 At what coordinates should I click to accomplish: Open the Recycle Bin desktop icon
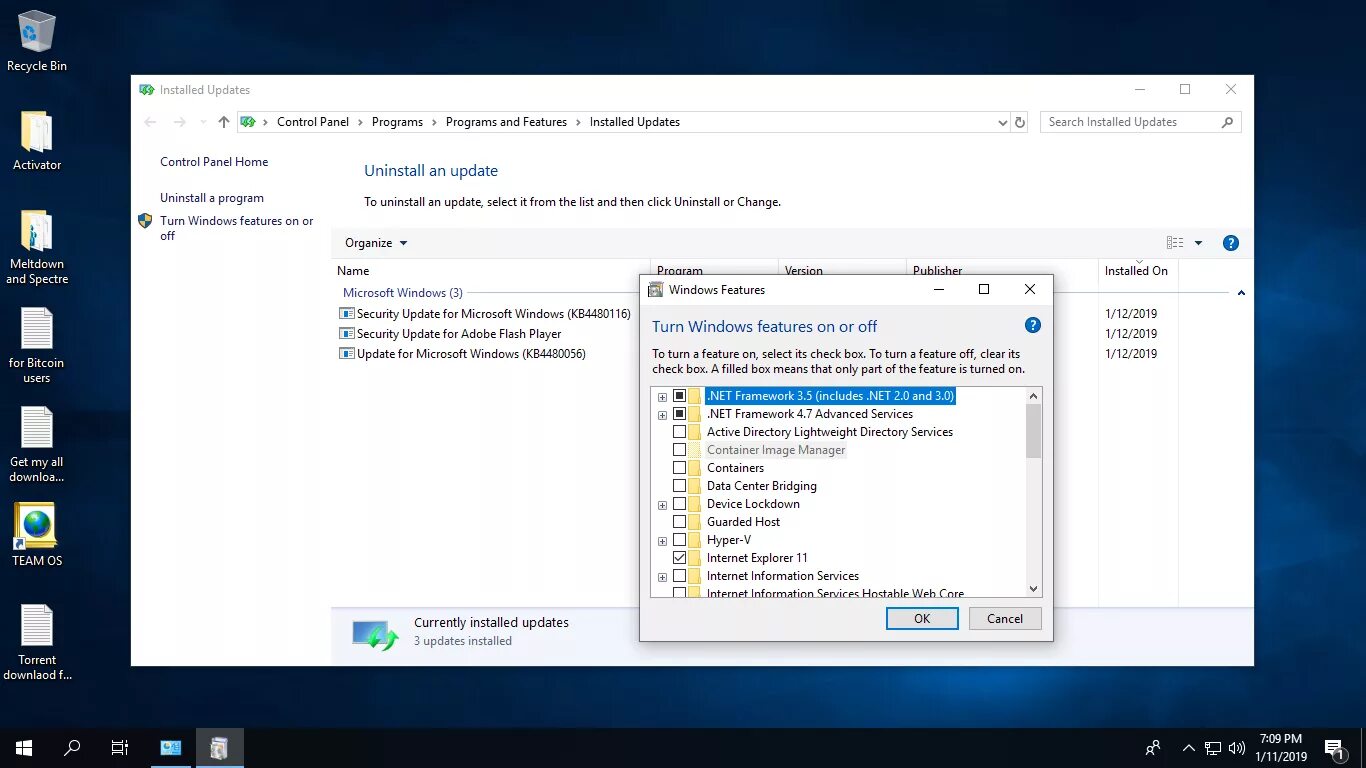click(37, 40)
